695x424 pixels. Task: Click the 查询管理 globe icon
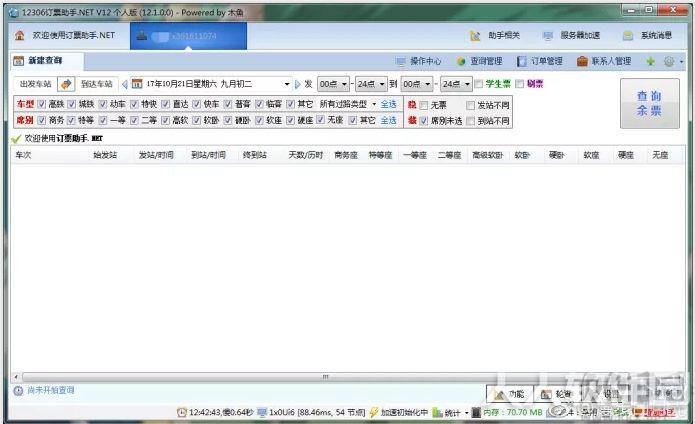click(x=461, y=61)
